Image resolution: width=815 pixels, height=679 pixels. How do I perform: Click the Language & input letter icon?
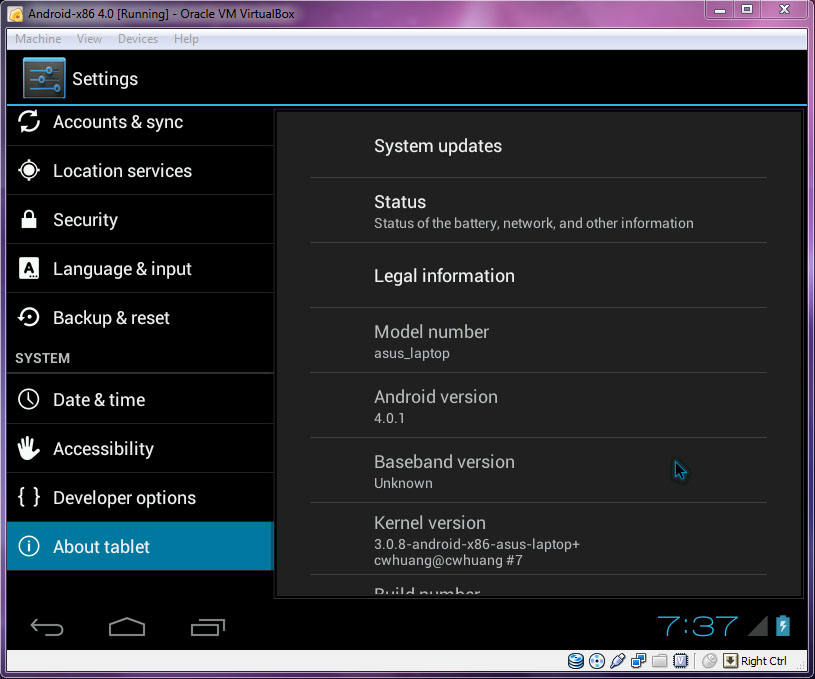pos(29,268)
